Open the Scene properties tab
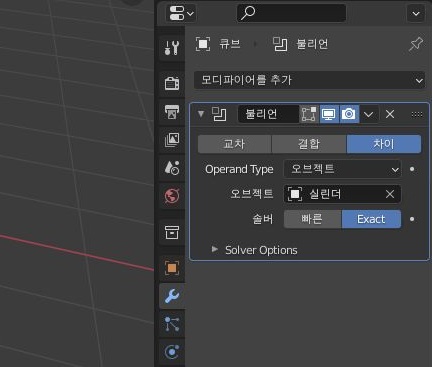 click(172, 168)
